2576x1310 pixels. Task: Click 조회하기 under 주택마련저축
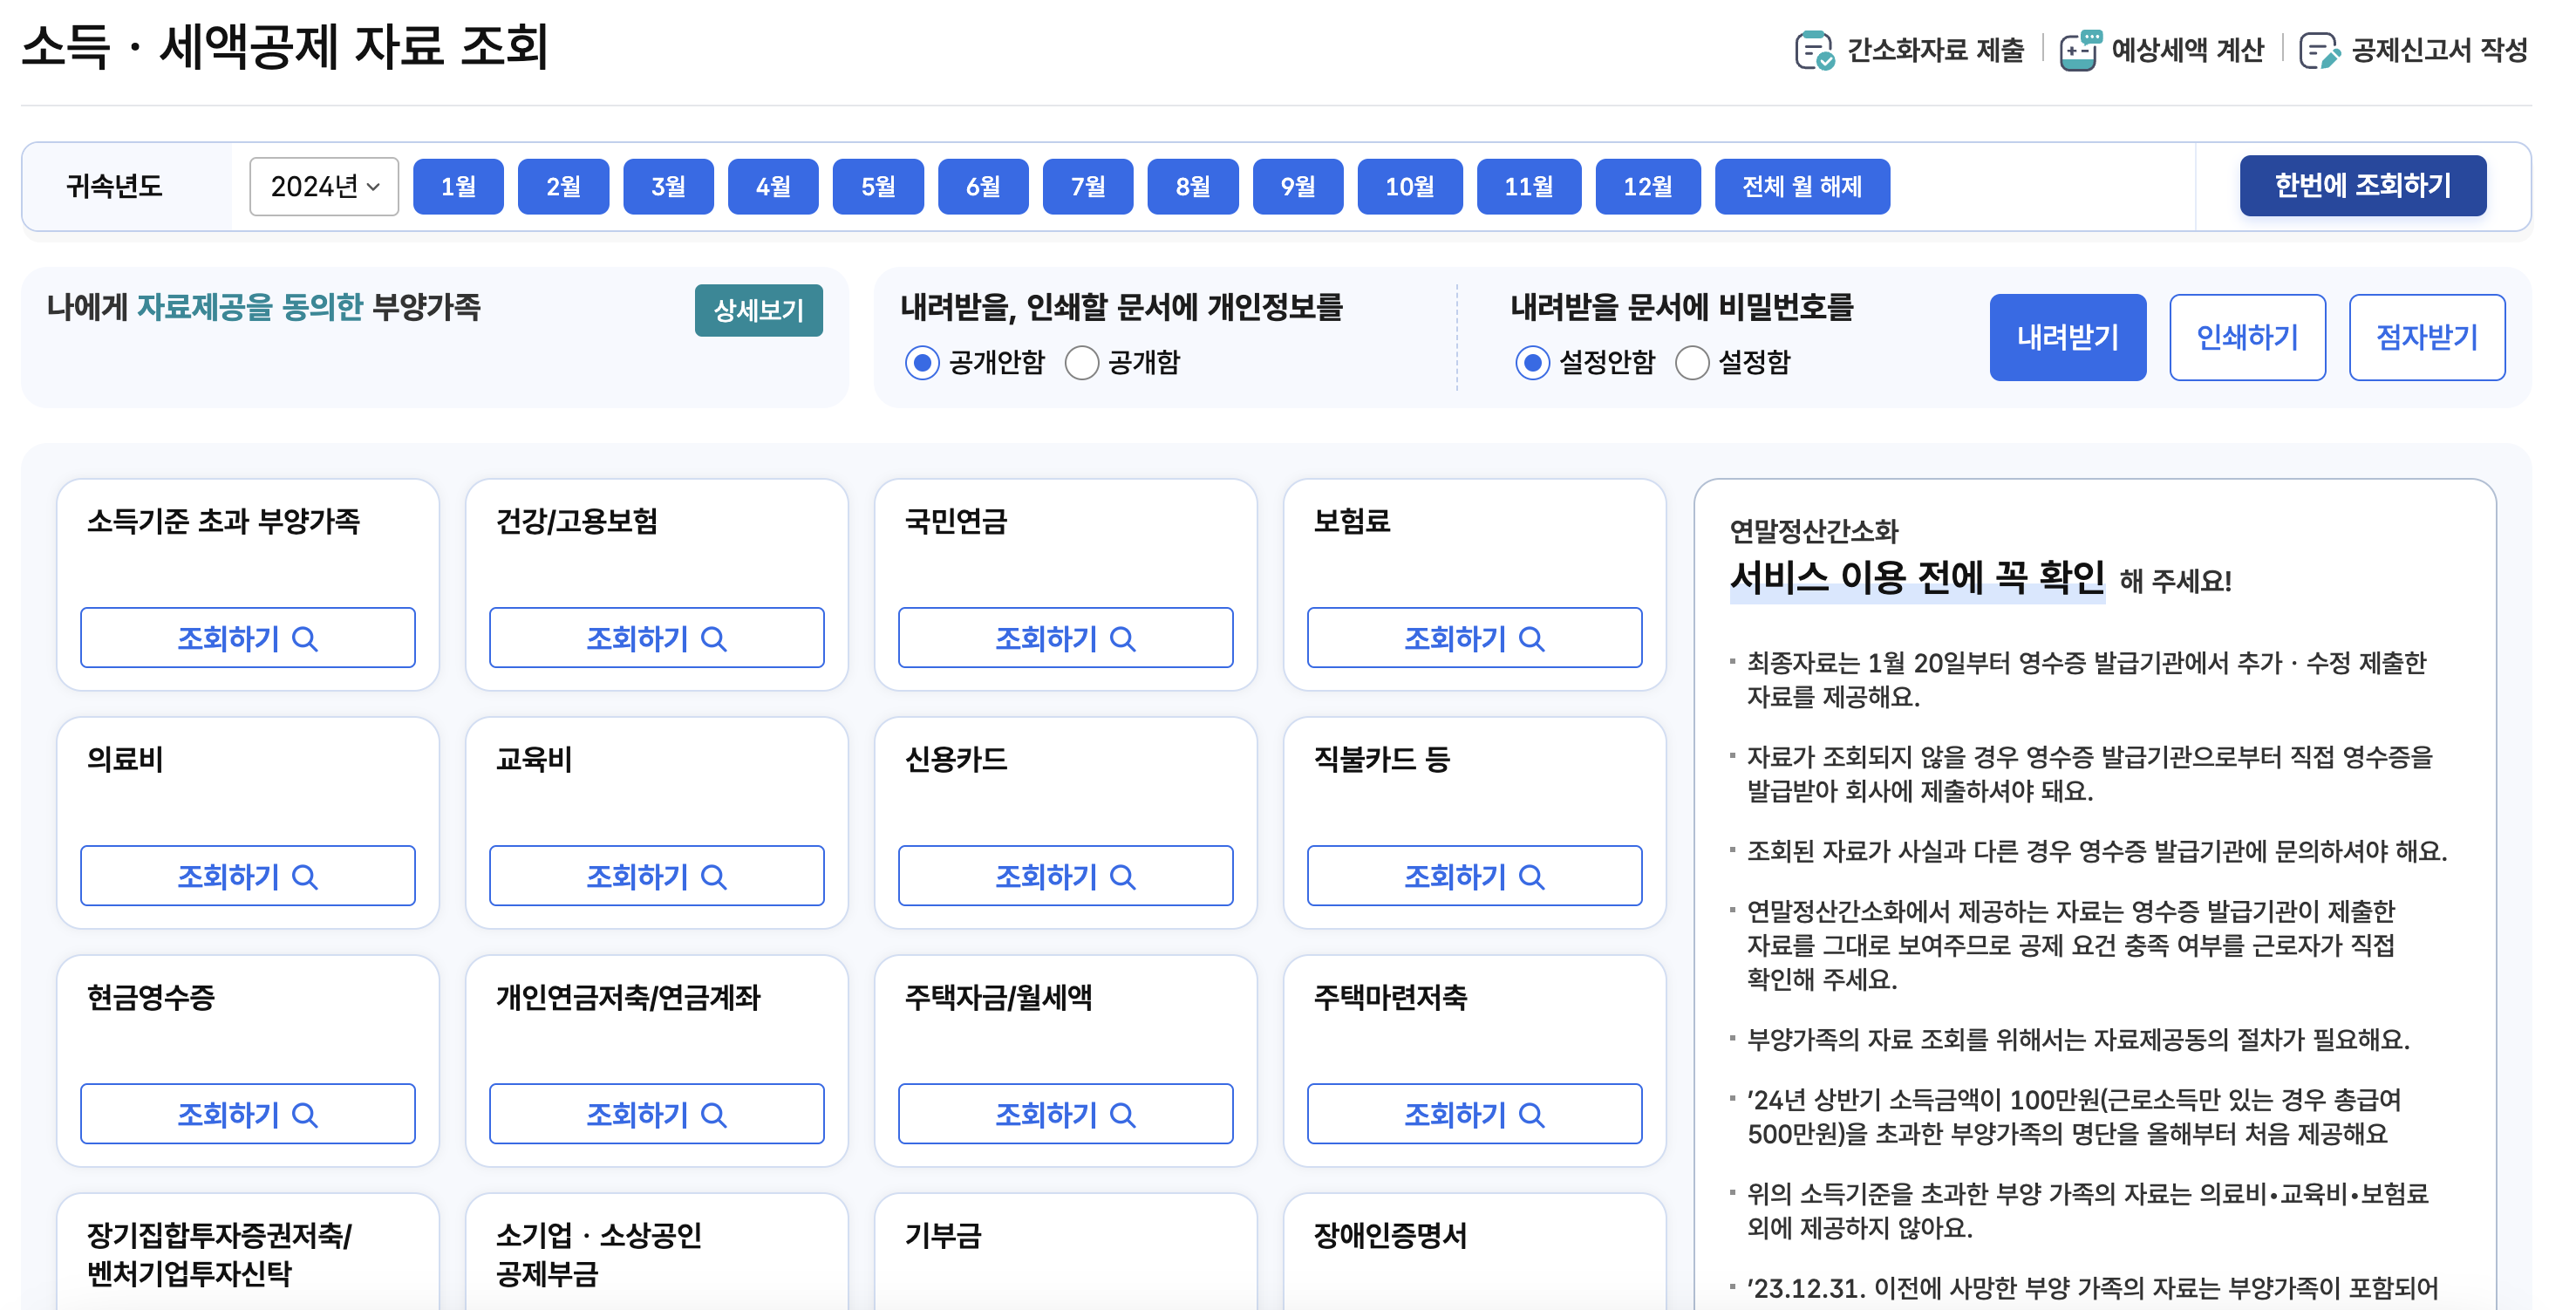pos(1475,1114)
